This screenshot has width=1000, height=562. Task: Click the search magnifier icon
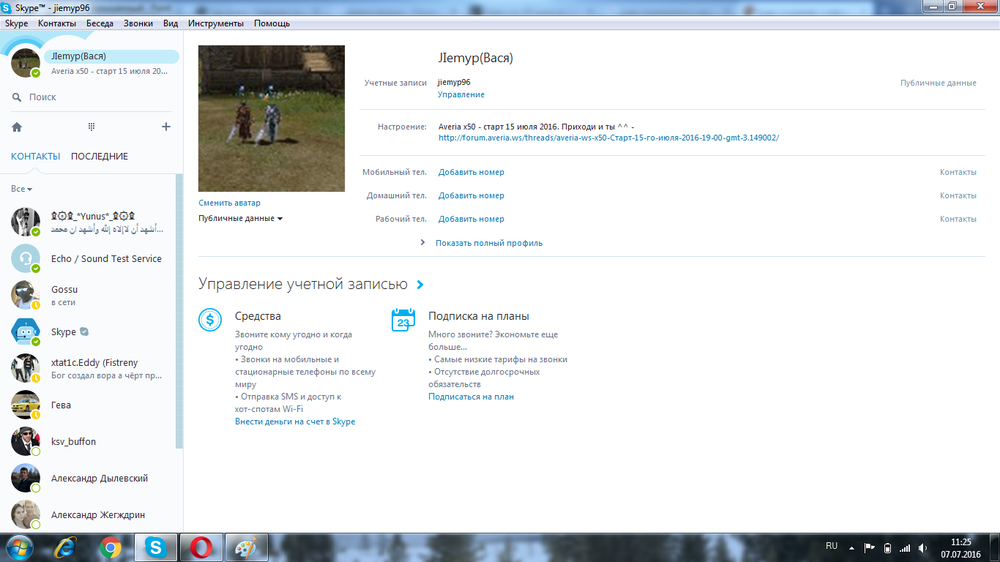[x=17, y=97]
